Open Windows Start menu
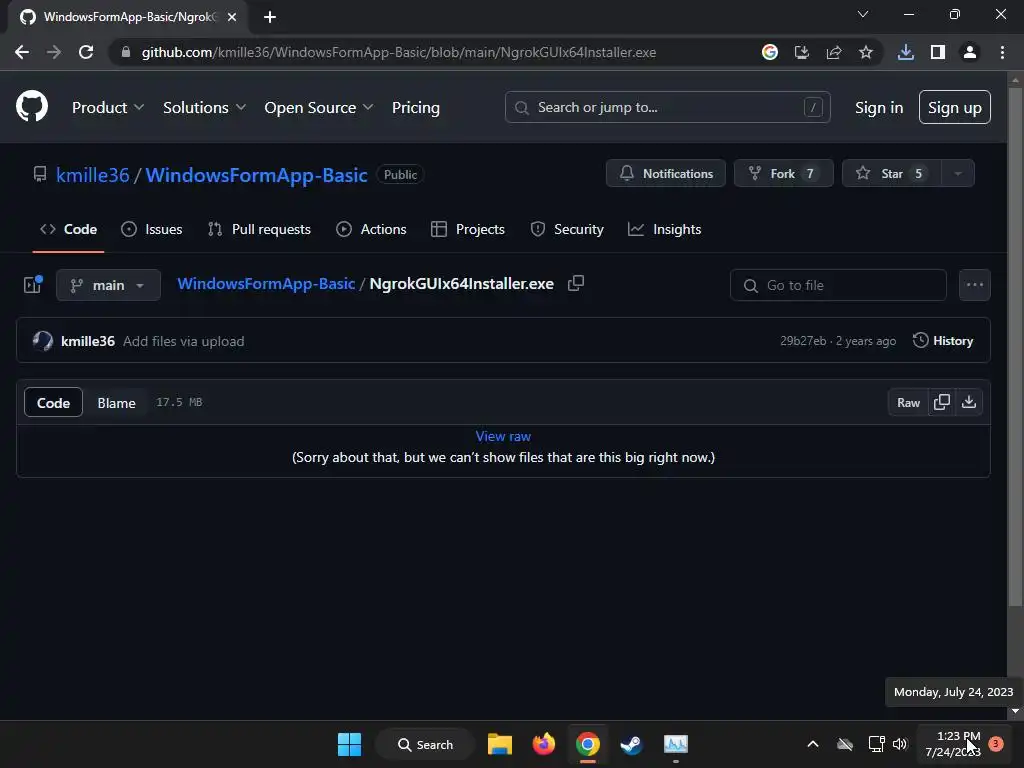Image resolution: width=1024 pixels, height=768 pixels. coord(349,744)
